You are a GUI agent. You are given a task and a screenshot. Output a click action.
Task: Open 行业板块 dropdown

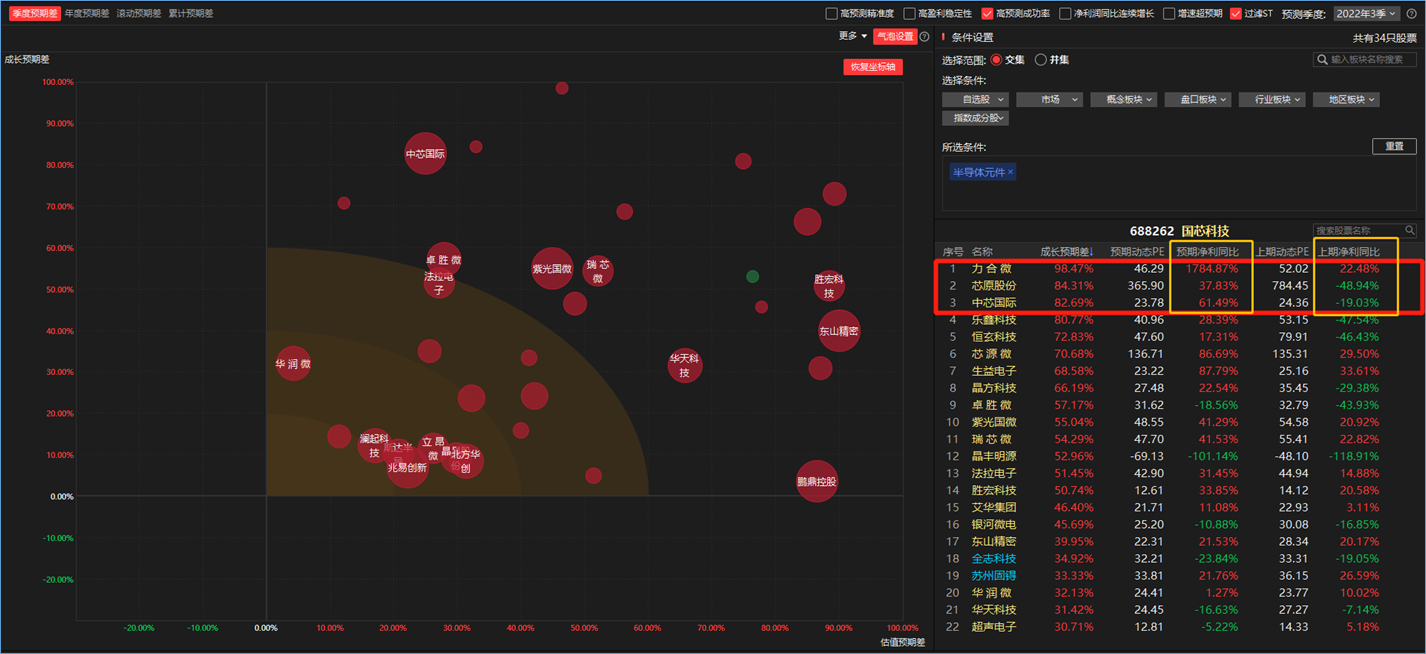(x=1271, y=99)
